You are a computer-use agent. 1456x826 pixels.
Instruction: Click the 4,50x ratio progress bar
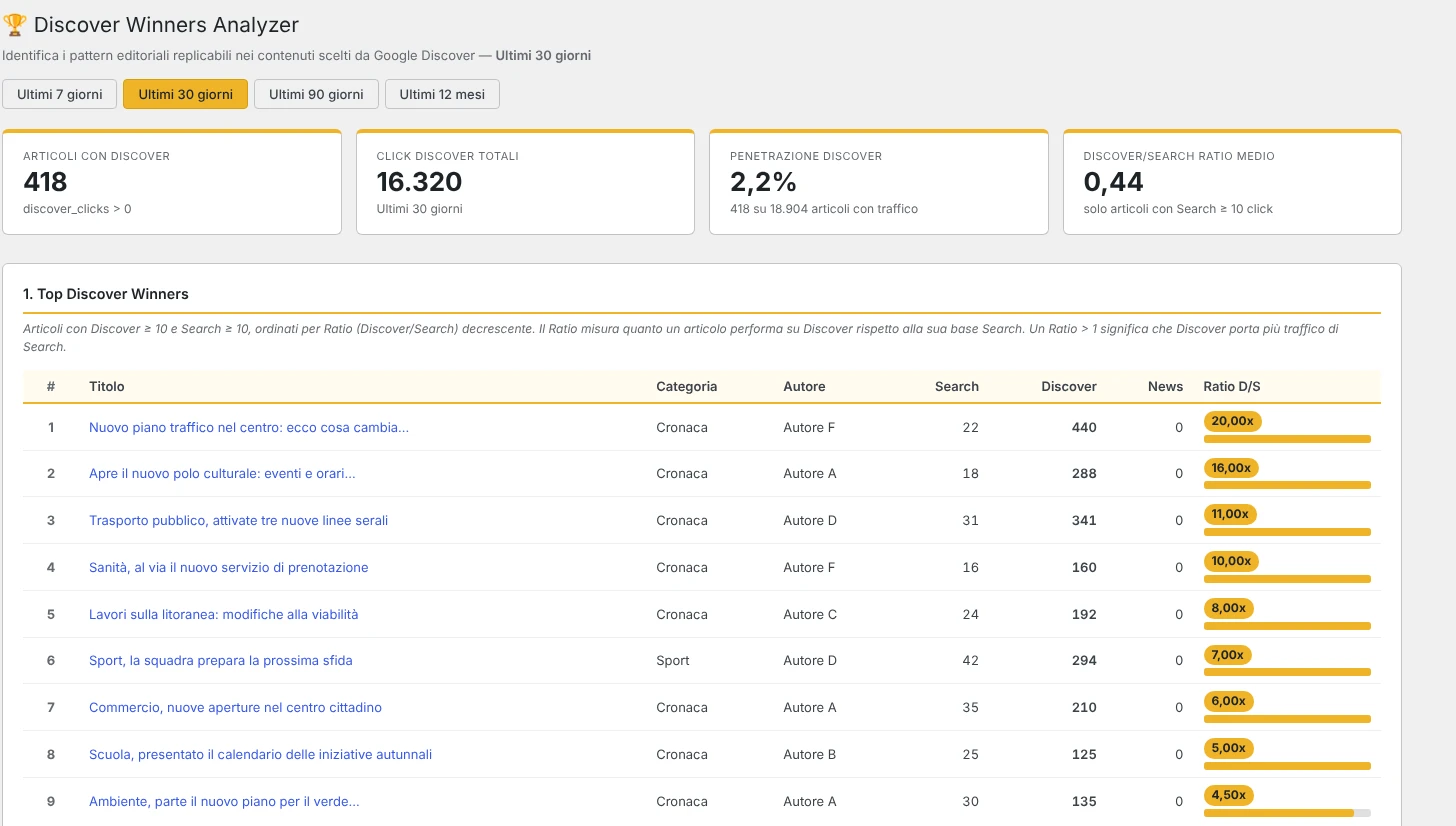click(x=1287, y=813)
